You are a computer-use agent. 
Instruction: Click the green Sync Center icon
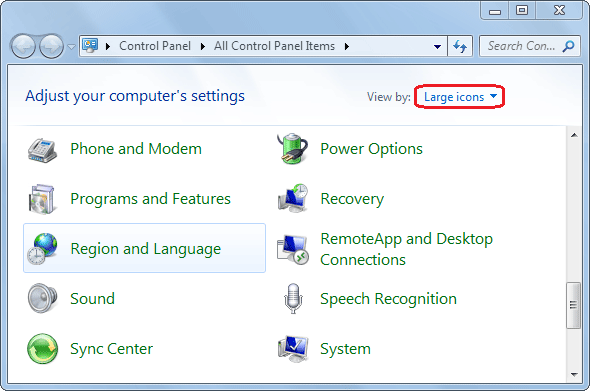tap(43, 348)
